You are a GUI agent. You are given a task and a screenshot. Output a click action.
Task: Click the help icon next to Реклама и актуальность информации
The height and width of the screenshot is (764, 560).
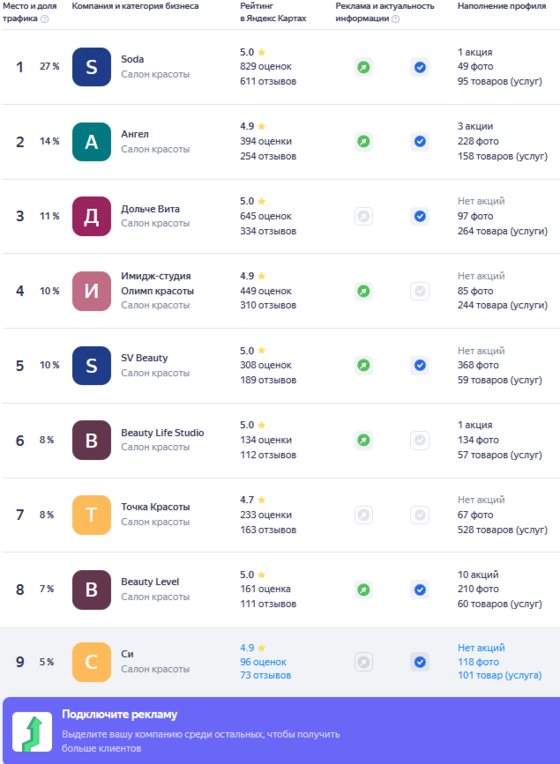point(396,19)
